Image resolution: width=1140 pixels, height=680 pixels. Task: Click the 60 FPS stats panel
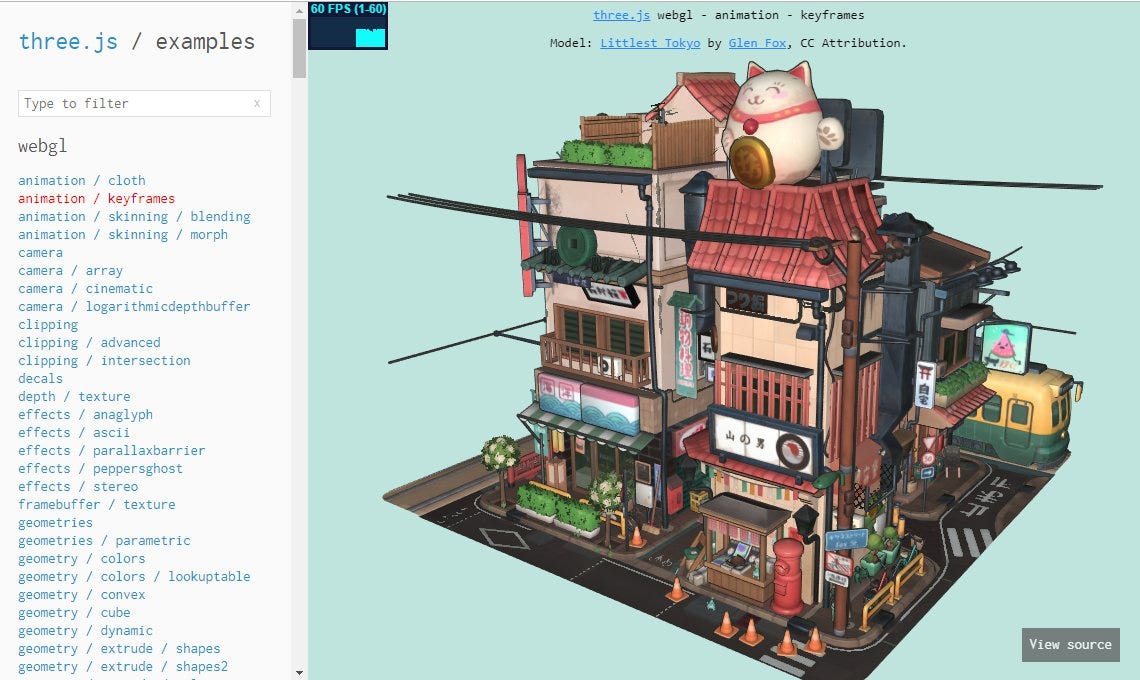click(x=348, y=26)
